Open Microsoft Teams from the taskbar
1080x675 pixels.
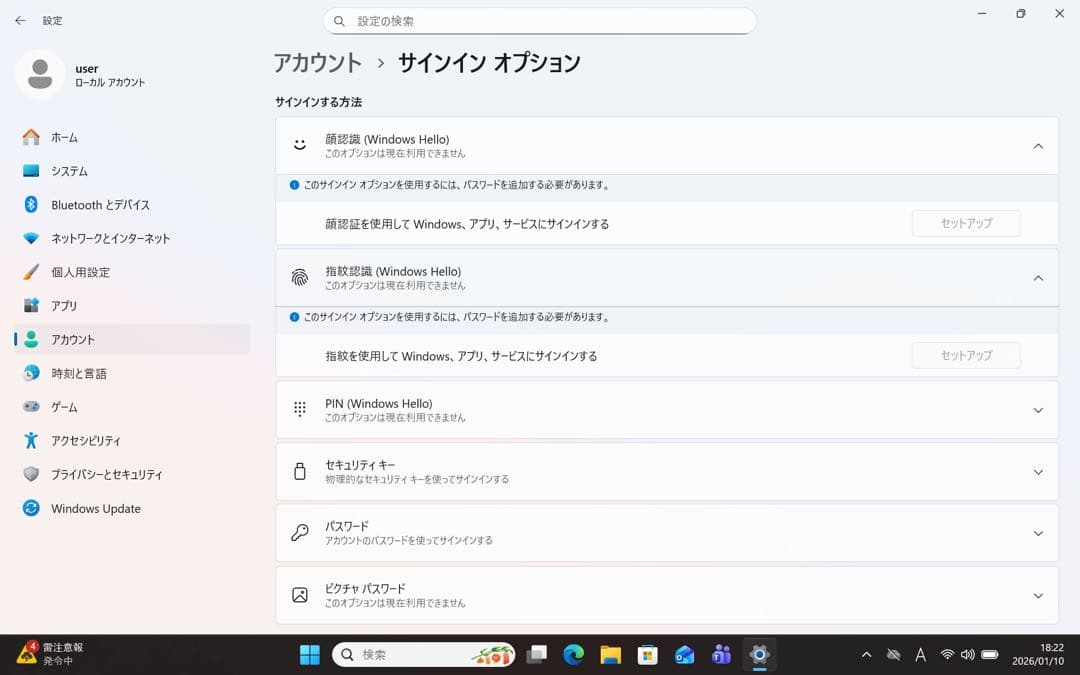(x=721, y=654)
